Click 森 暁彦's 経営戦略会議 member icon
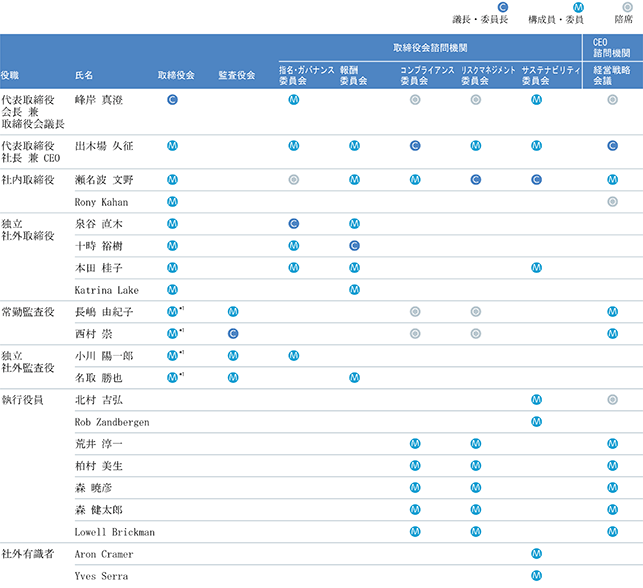The image size is (643, 588). coord(612,488)
